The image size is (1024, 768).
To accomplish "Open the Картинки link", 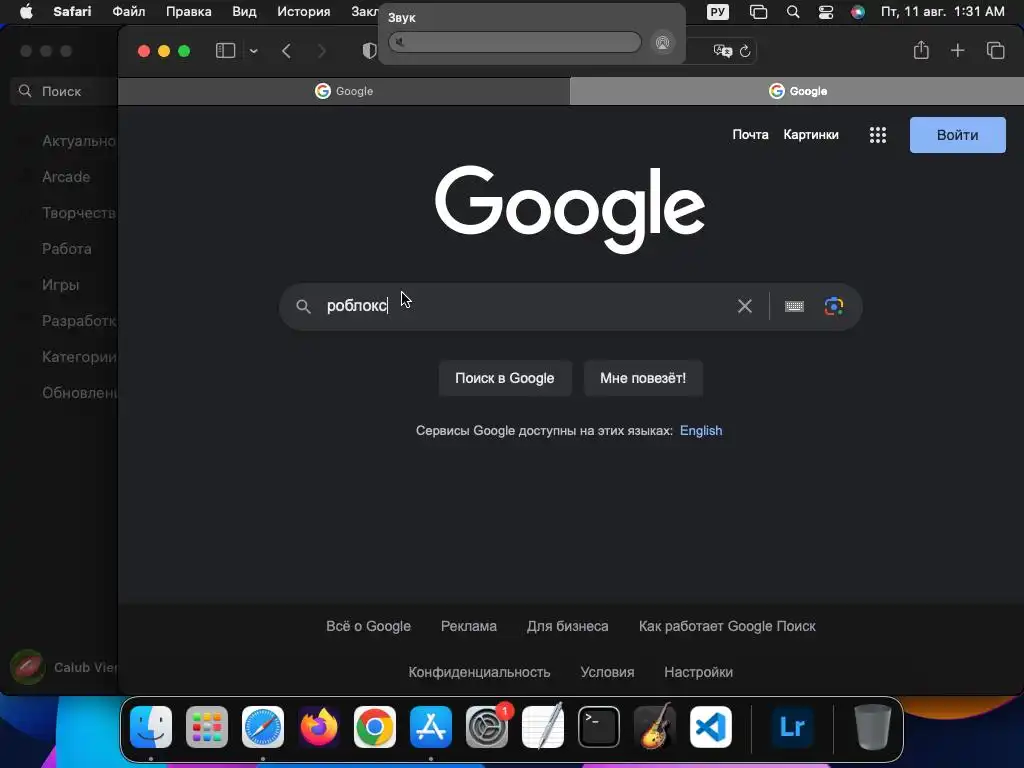I will [x=811, y=135].
